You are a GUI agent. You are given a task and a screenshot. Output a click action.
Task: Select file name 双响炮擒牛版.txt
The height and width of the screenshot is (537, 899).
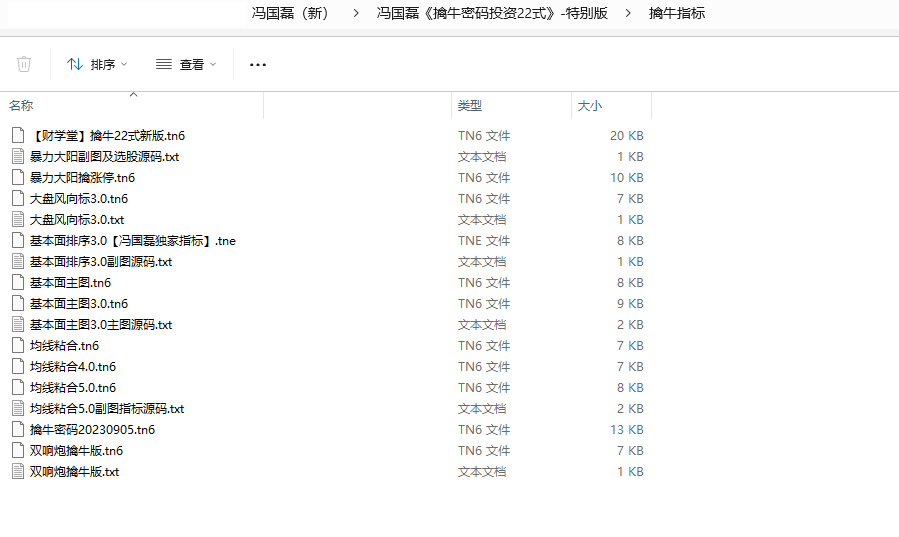click(x=75, y=472)
